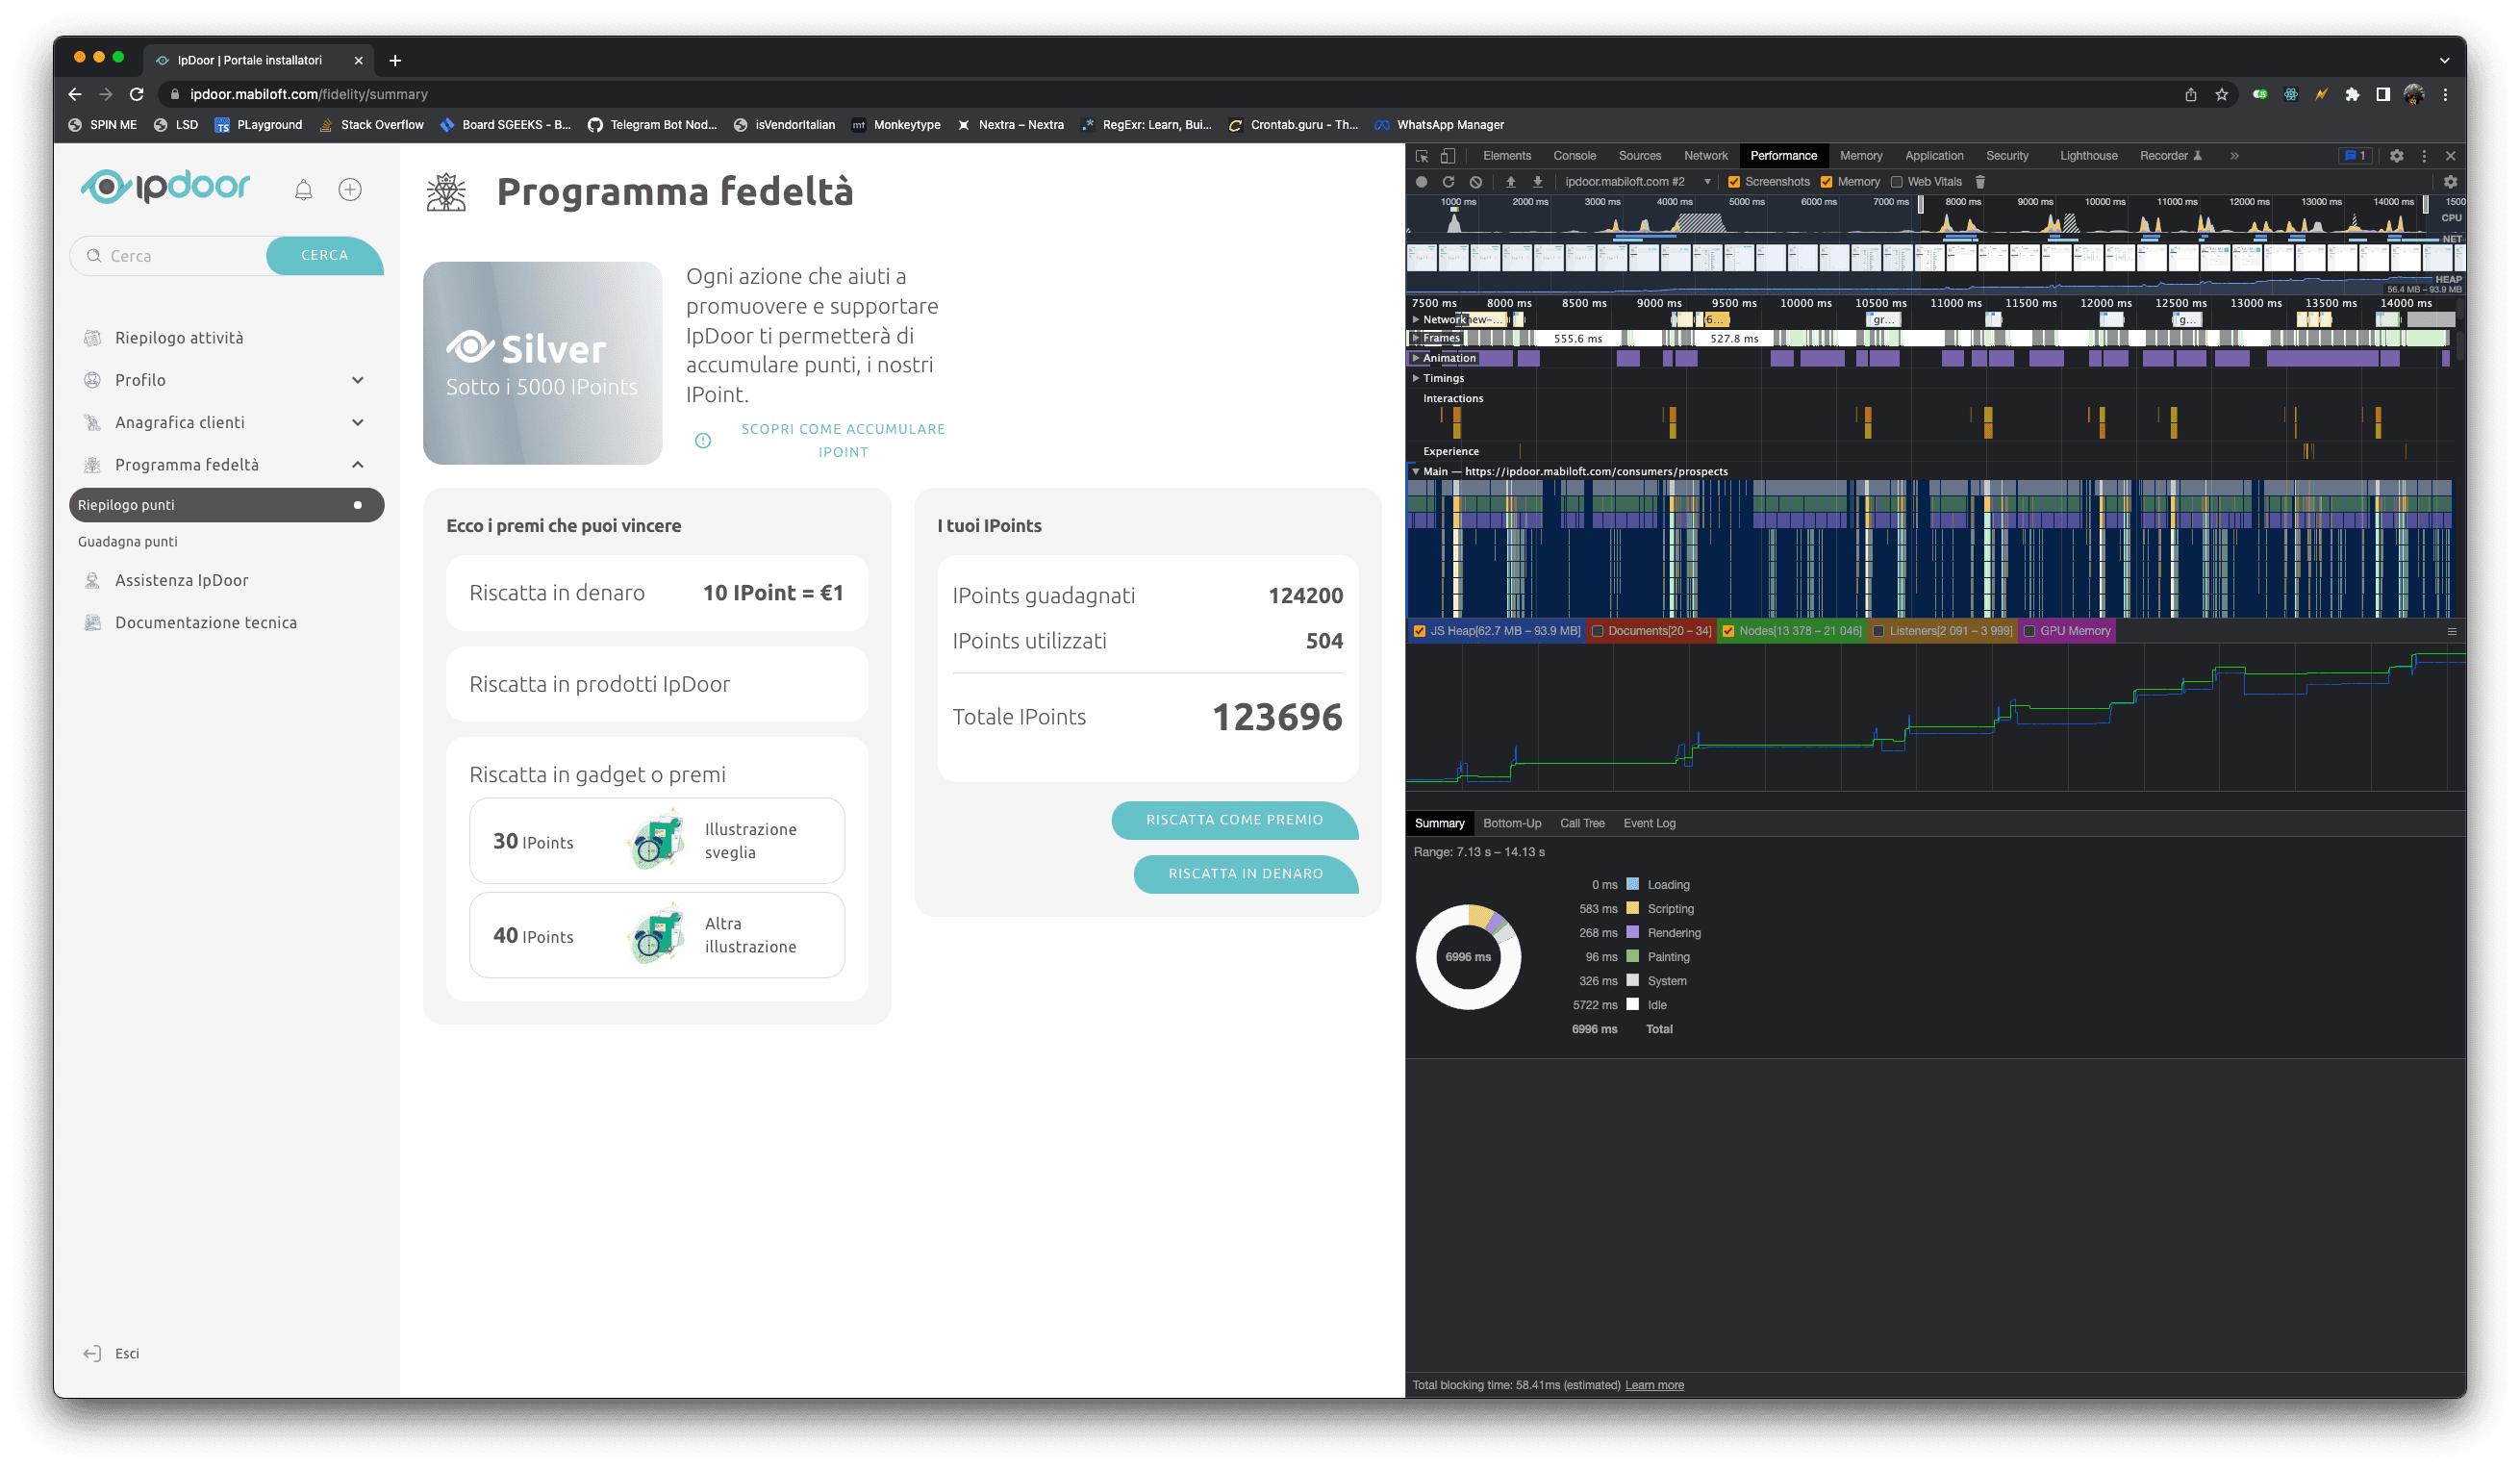Clear the performance recording
This screenshot has height=1469, width=2520.
[x=1476, y=182]
